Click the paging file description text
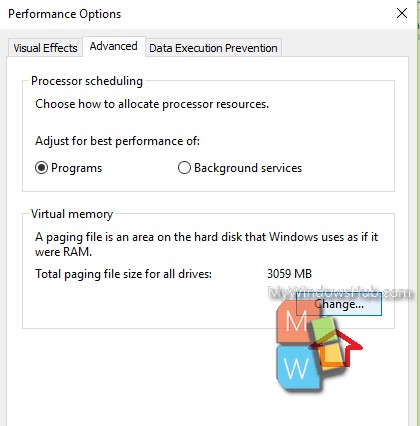420x426 pixels. [x=206, y=244]
